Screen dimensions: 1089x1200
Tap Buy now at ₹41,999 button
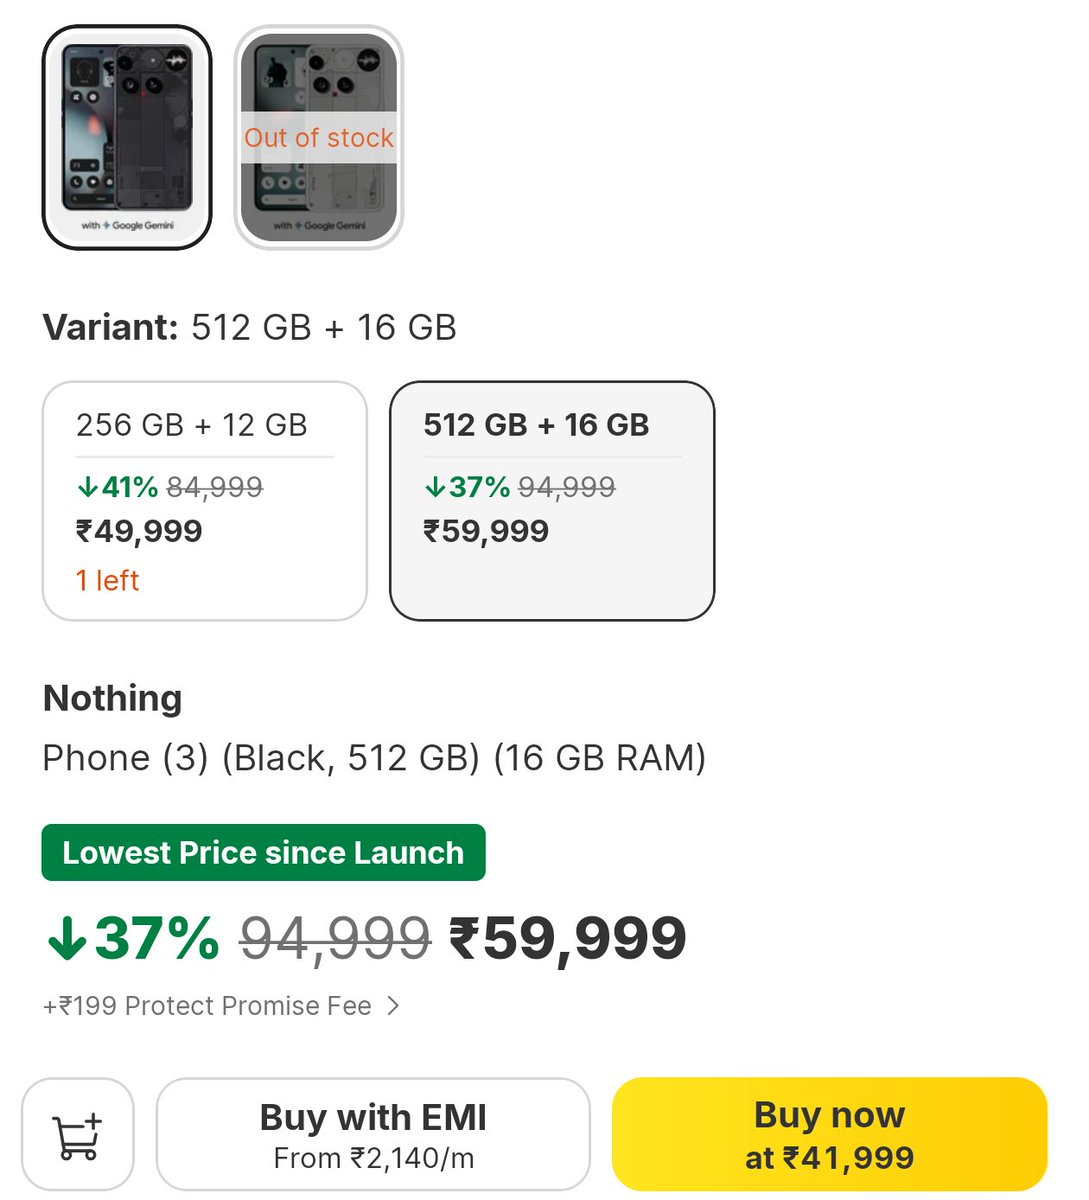(829, 1135)
